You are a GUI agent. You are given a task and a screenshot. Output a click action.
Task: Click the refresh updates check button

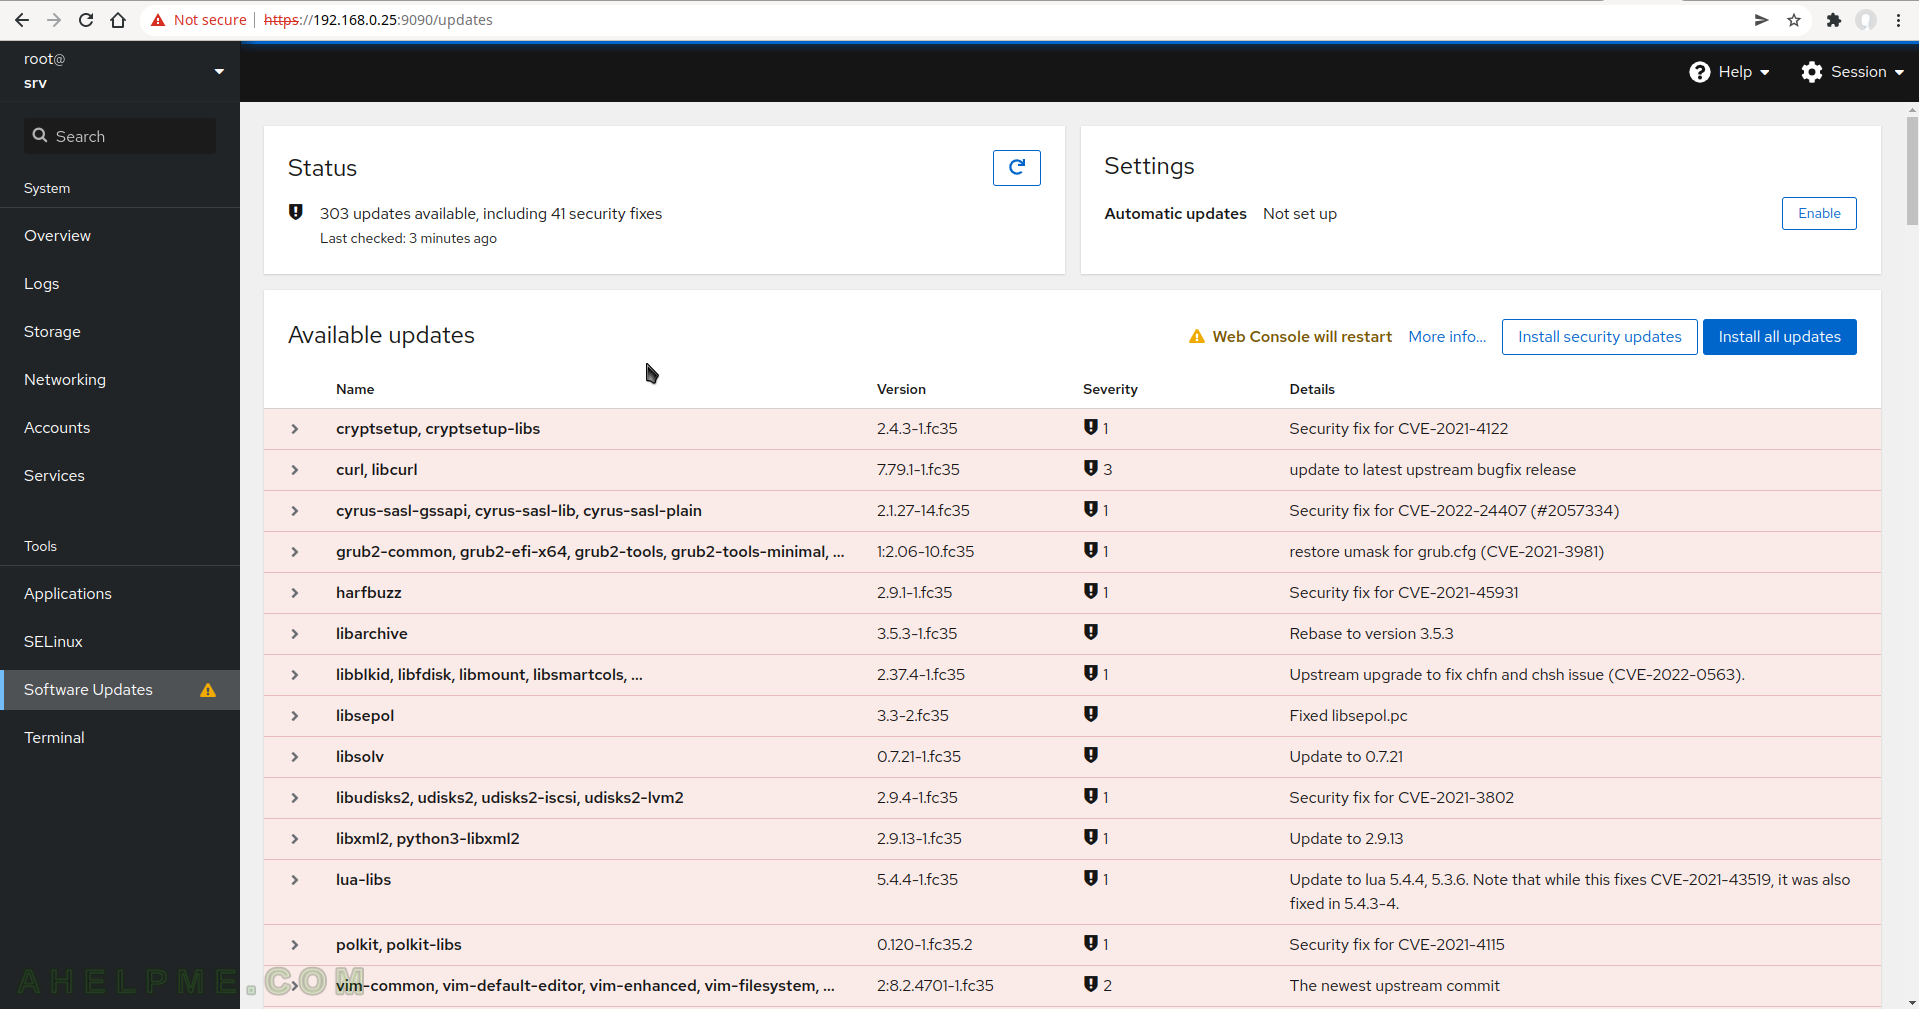(1016, 168)
